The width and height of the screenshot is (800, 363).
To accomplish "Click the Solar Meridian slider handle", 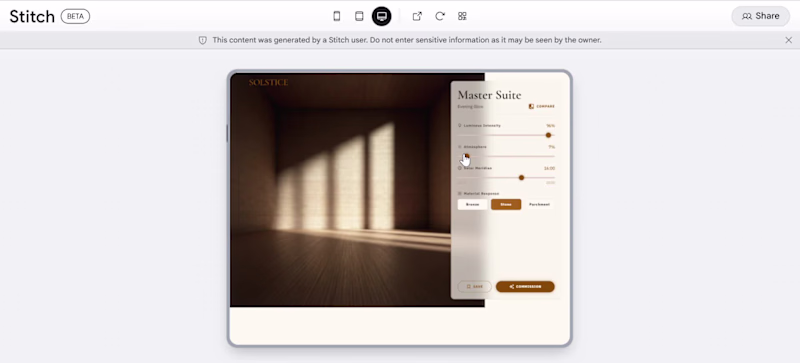I will [521, 178].
